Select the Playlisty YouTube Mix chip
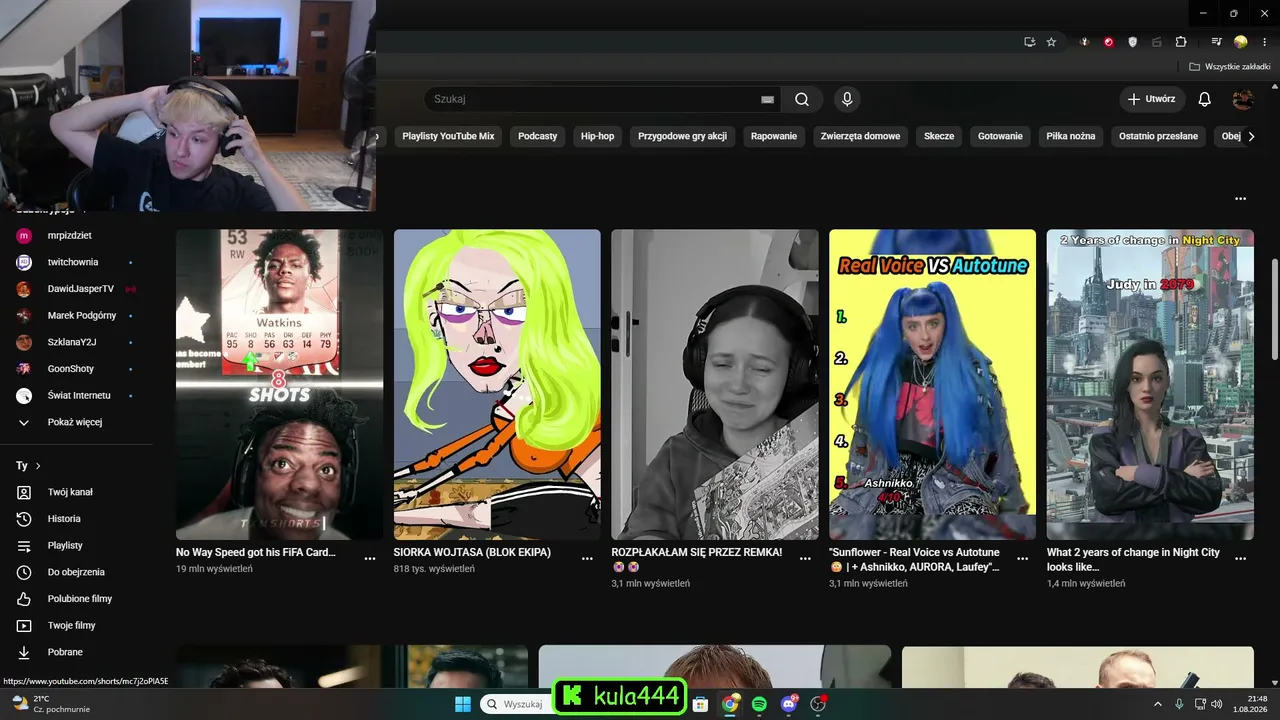Viewport: 1280px width, 720px height. point(448,136)
